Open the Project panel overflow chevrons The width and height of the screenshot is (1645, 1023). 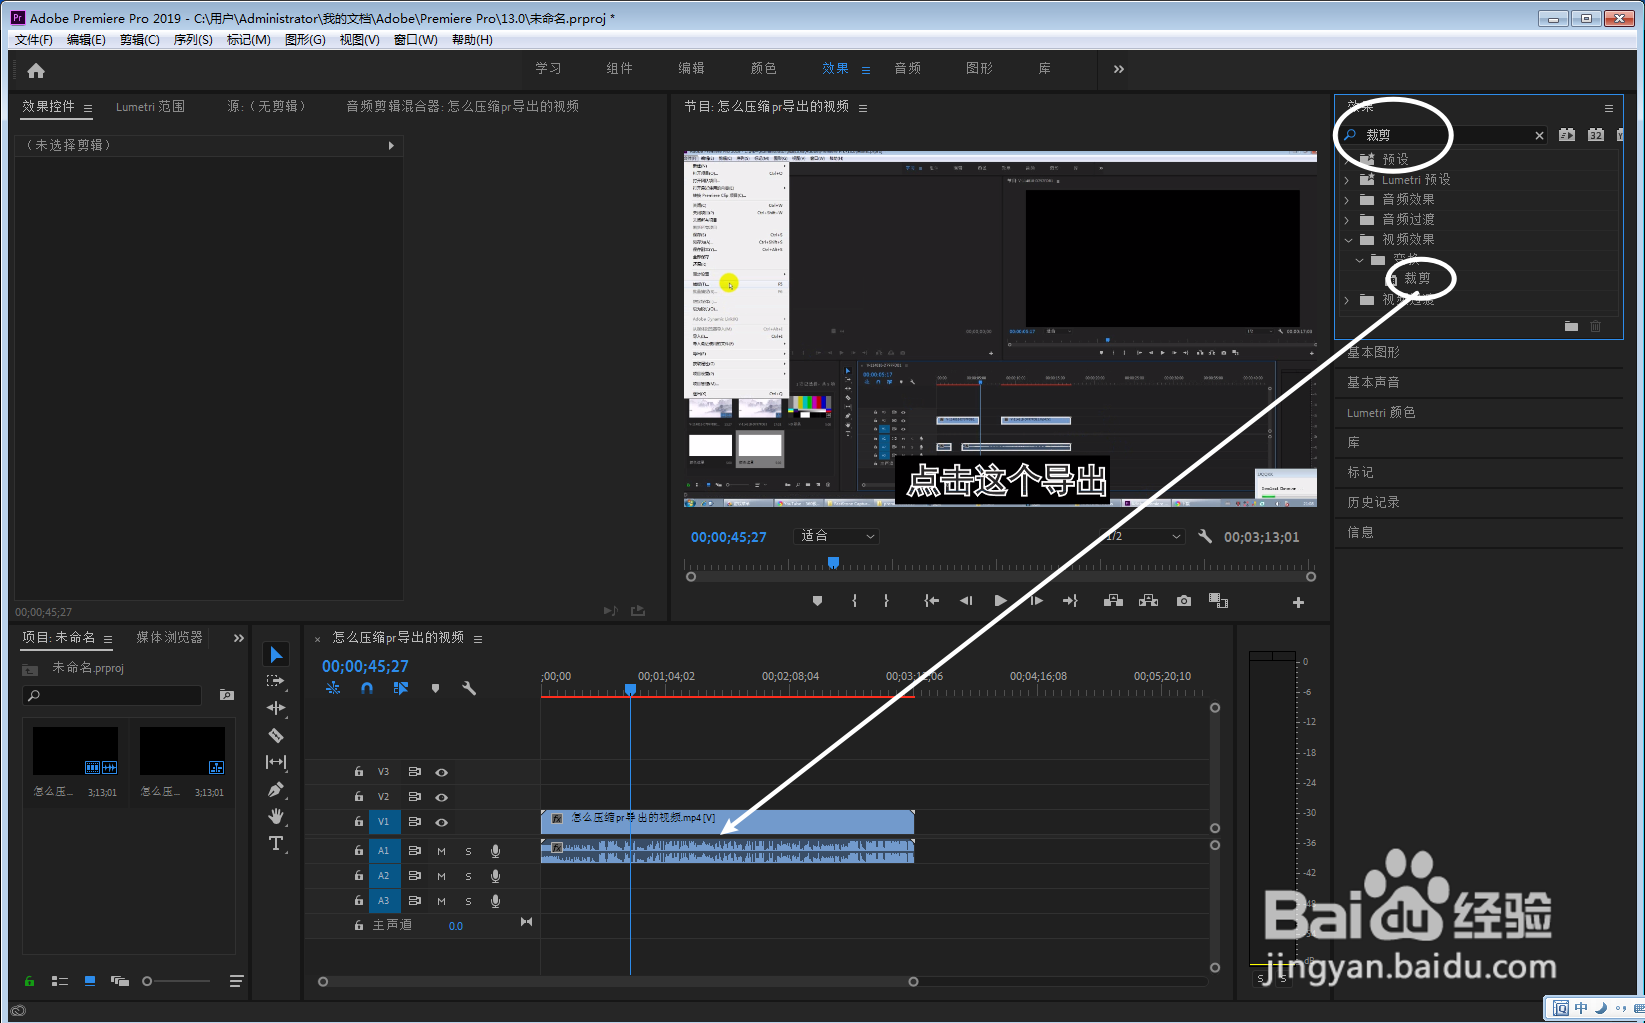click(239, 638)
